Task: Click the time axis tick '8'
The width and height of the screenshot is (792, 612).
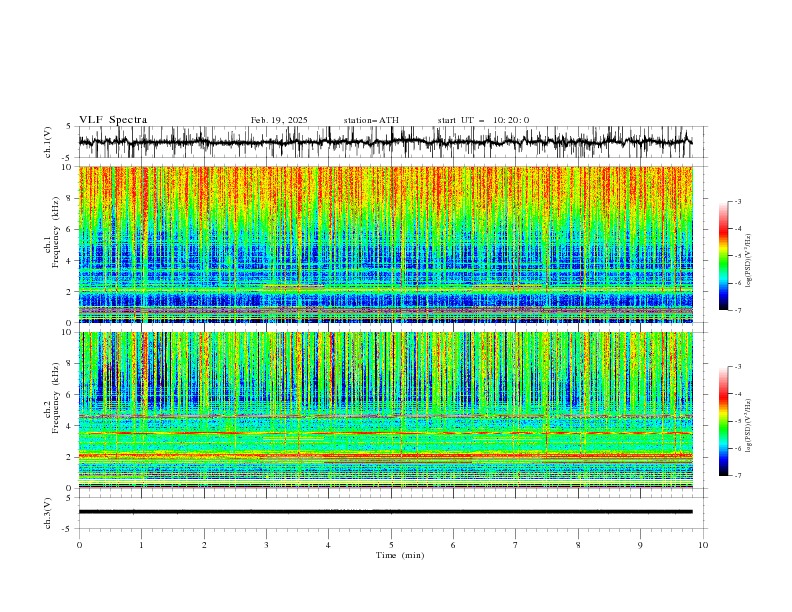Action: 578,545
